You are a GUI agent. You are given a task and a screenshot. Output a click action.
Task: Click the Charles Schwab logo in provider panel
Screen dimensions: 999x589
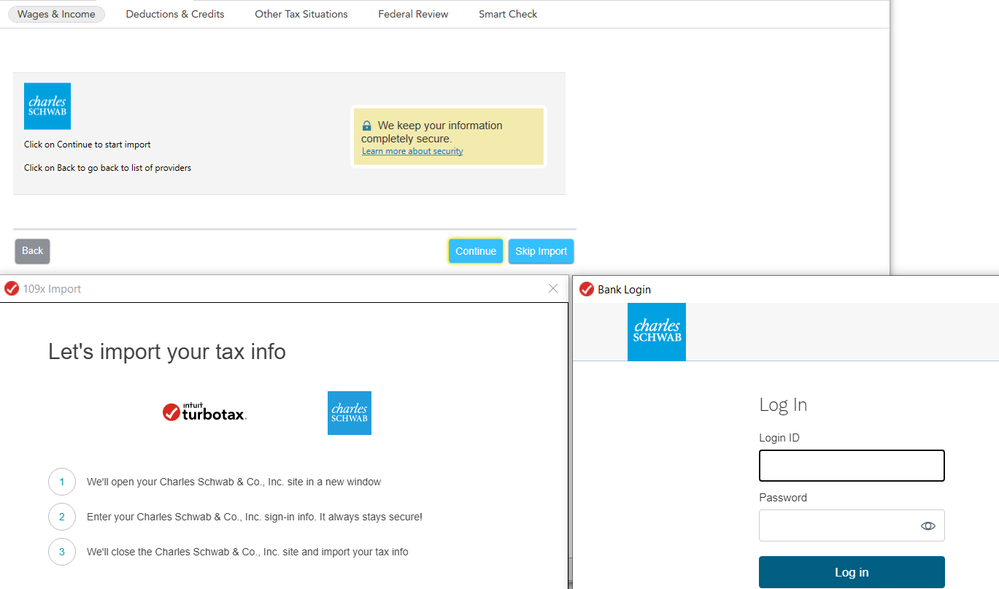pyautogui.click(x=47, y=106)
